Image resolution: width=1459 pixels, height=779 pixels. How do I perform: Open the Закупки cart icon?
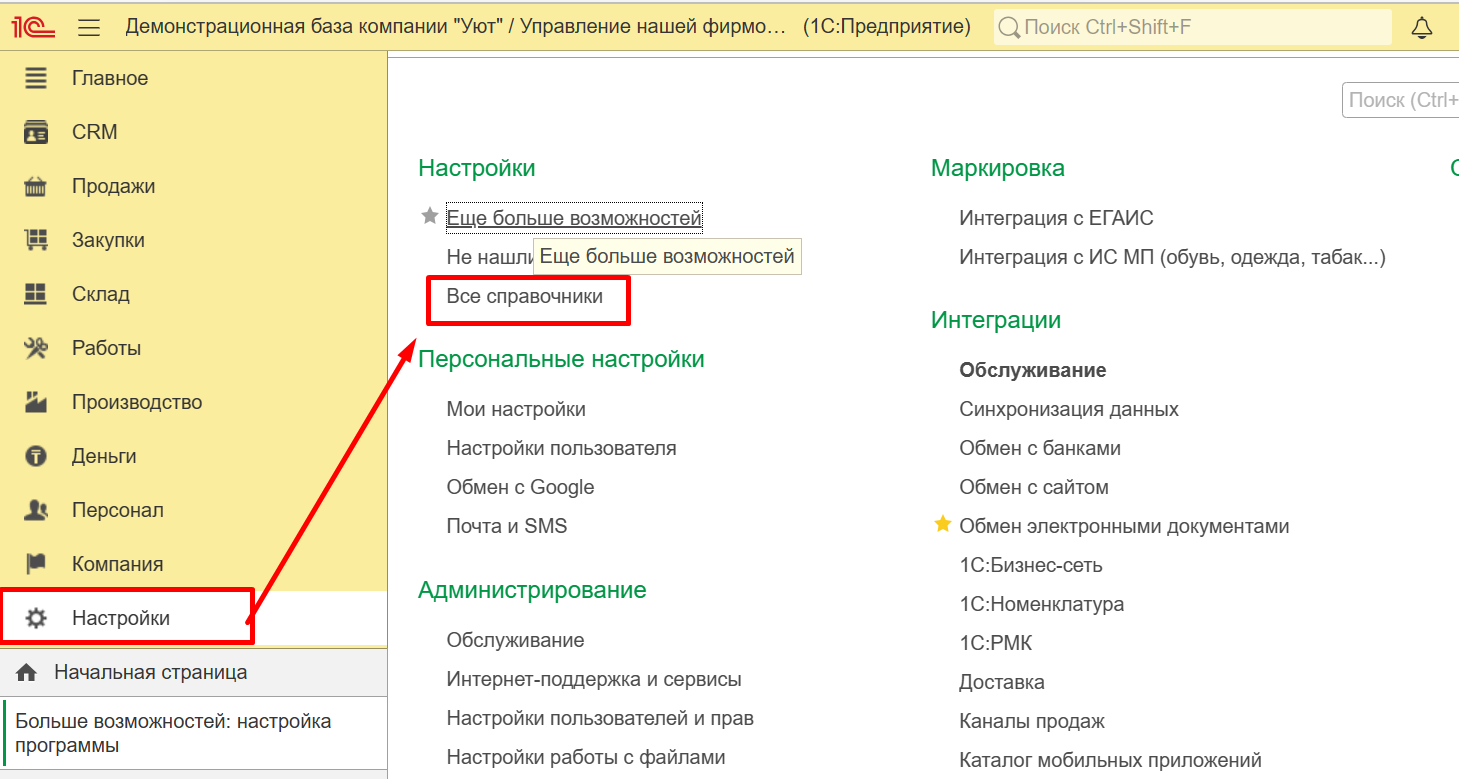click(36, 240)
